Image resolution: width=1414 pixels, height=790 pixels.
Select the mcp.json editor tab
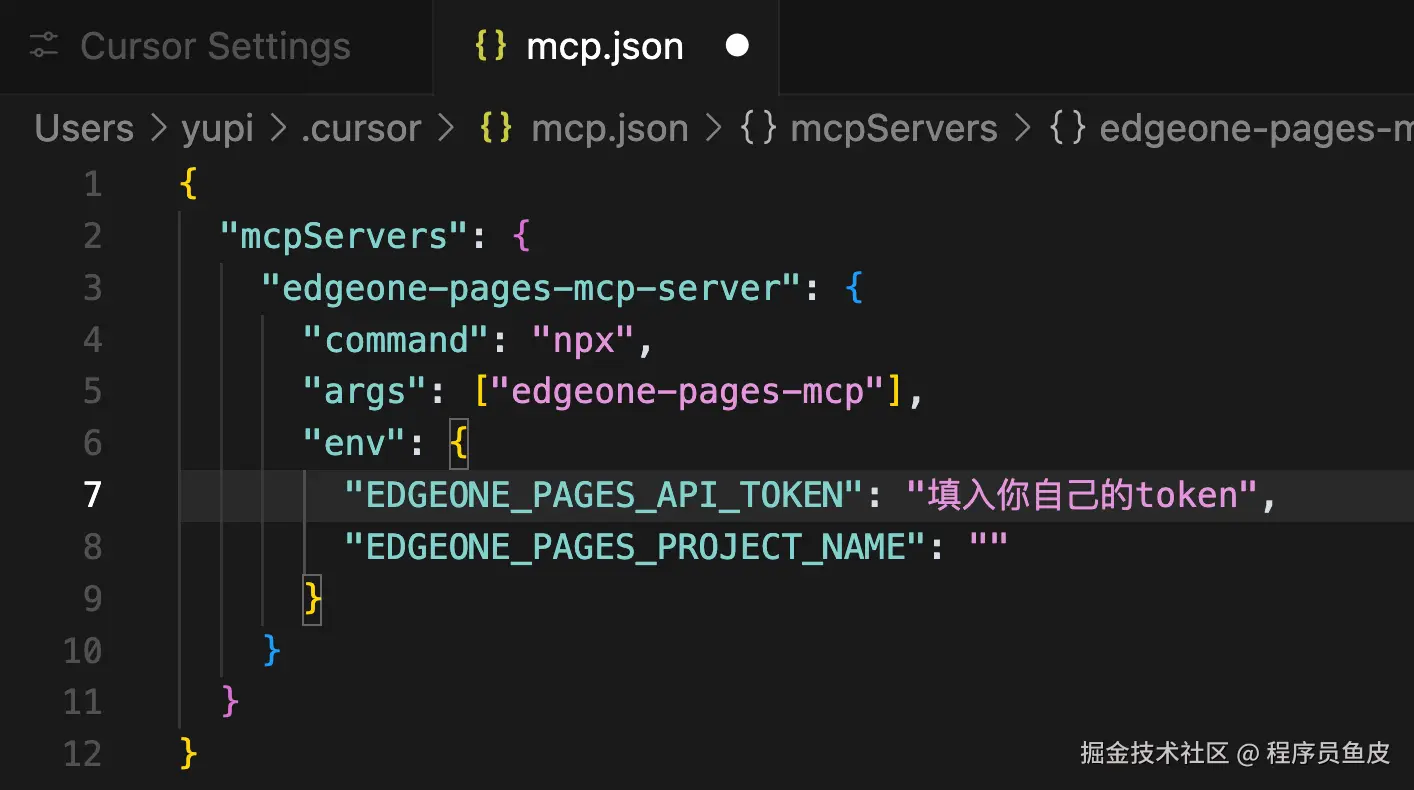[x=605, y=46]
